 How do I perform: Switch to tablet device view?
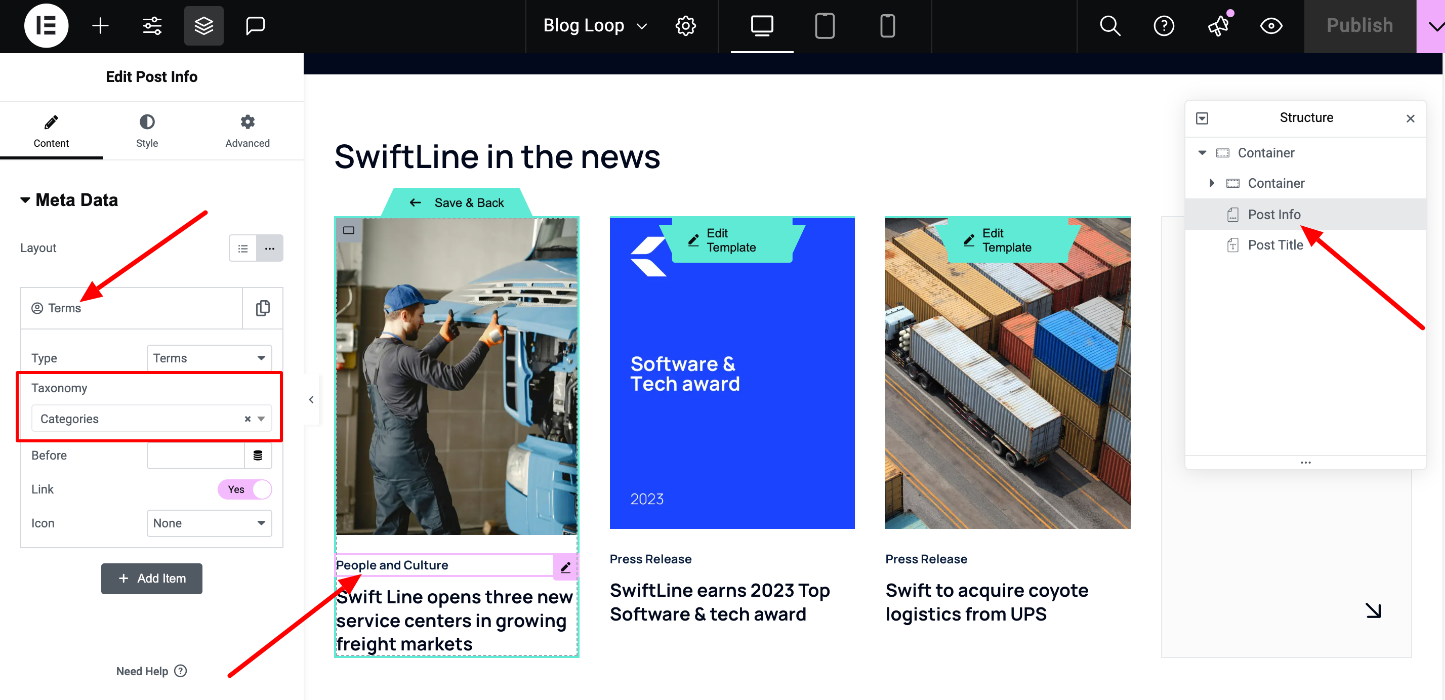pos(825,26)
